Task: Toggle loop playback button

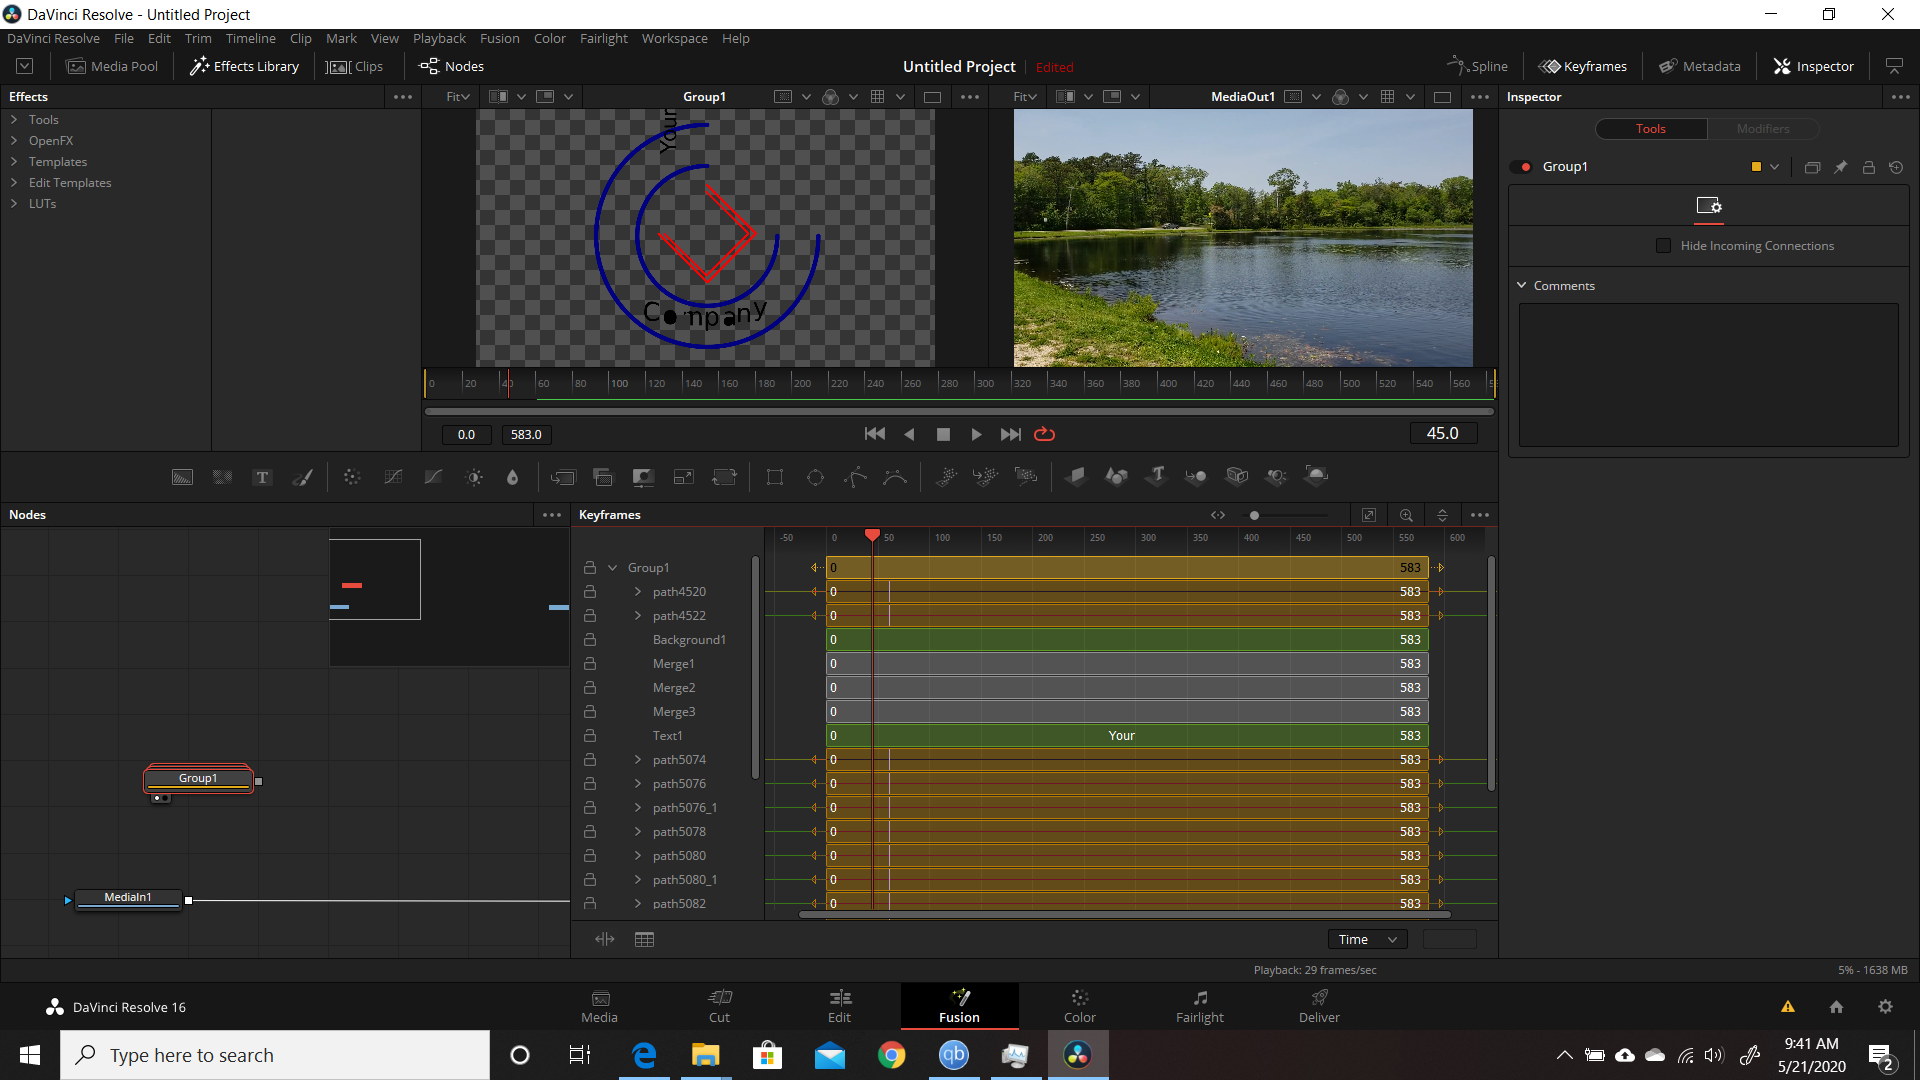Action: pyautogui.click(x=1044, y=434)
